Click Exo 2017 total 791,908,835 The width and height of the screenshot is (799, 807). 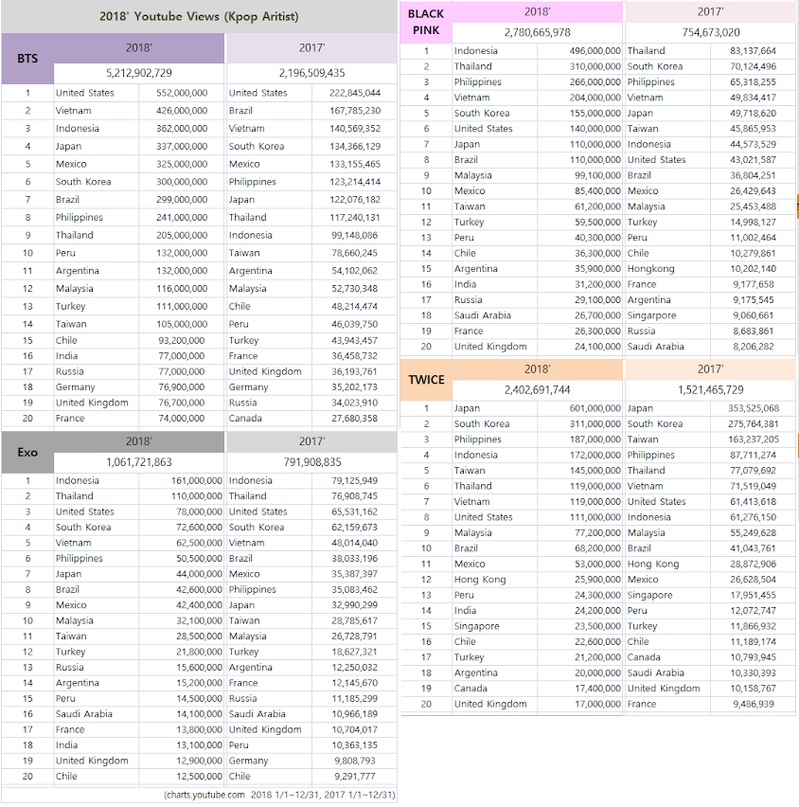pyautogui.click(x=312, y=462)
